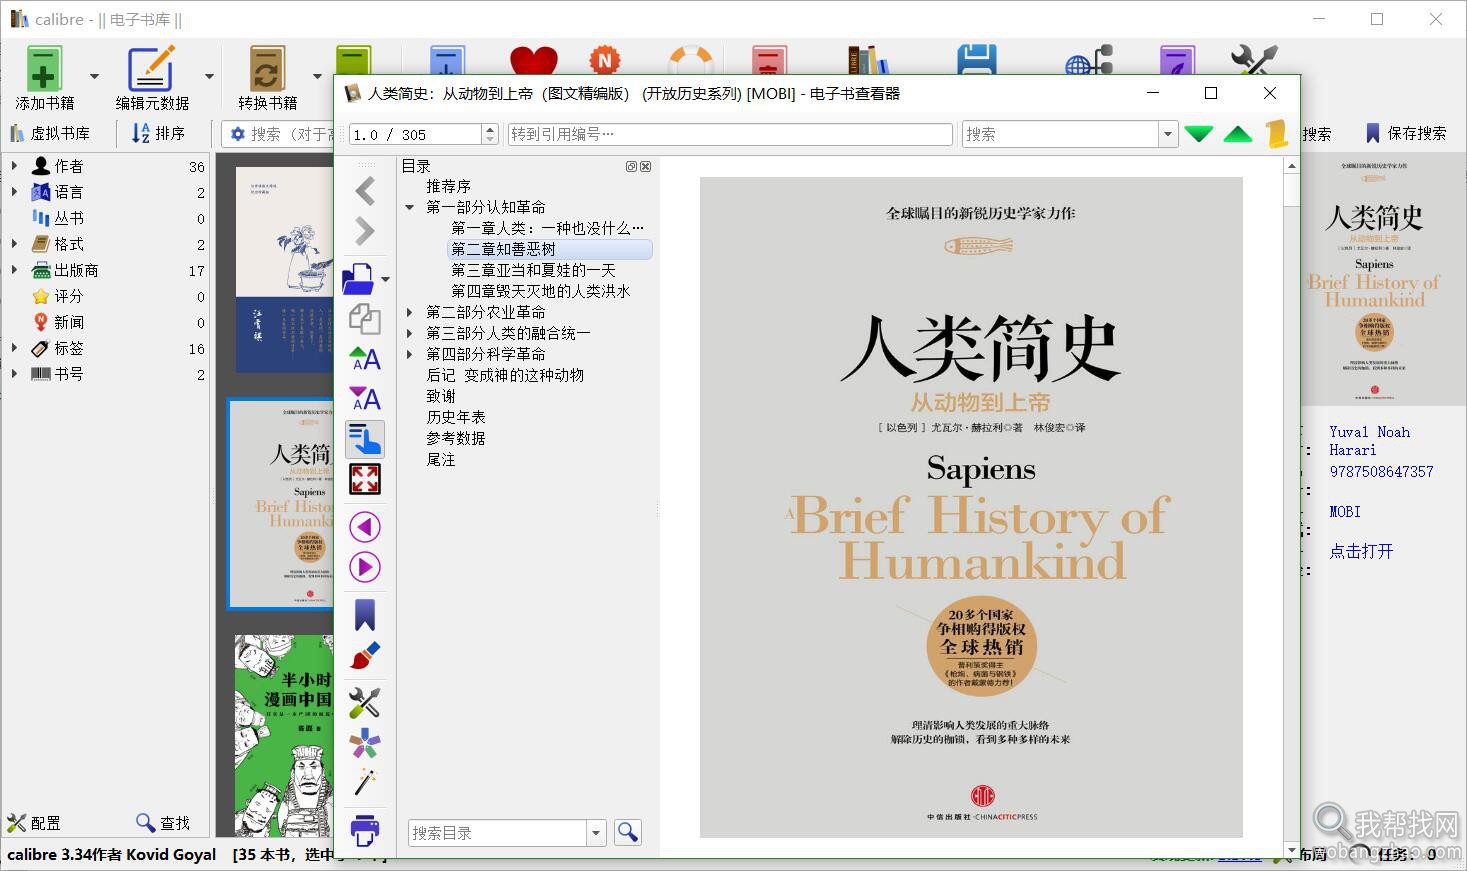Click the Yuval Noah Harari author link
The width and height of the screenshot is (1467, 871).
pyautogui.click(x=1369, y=441)
